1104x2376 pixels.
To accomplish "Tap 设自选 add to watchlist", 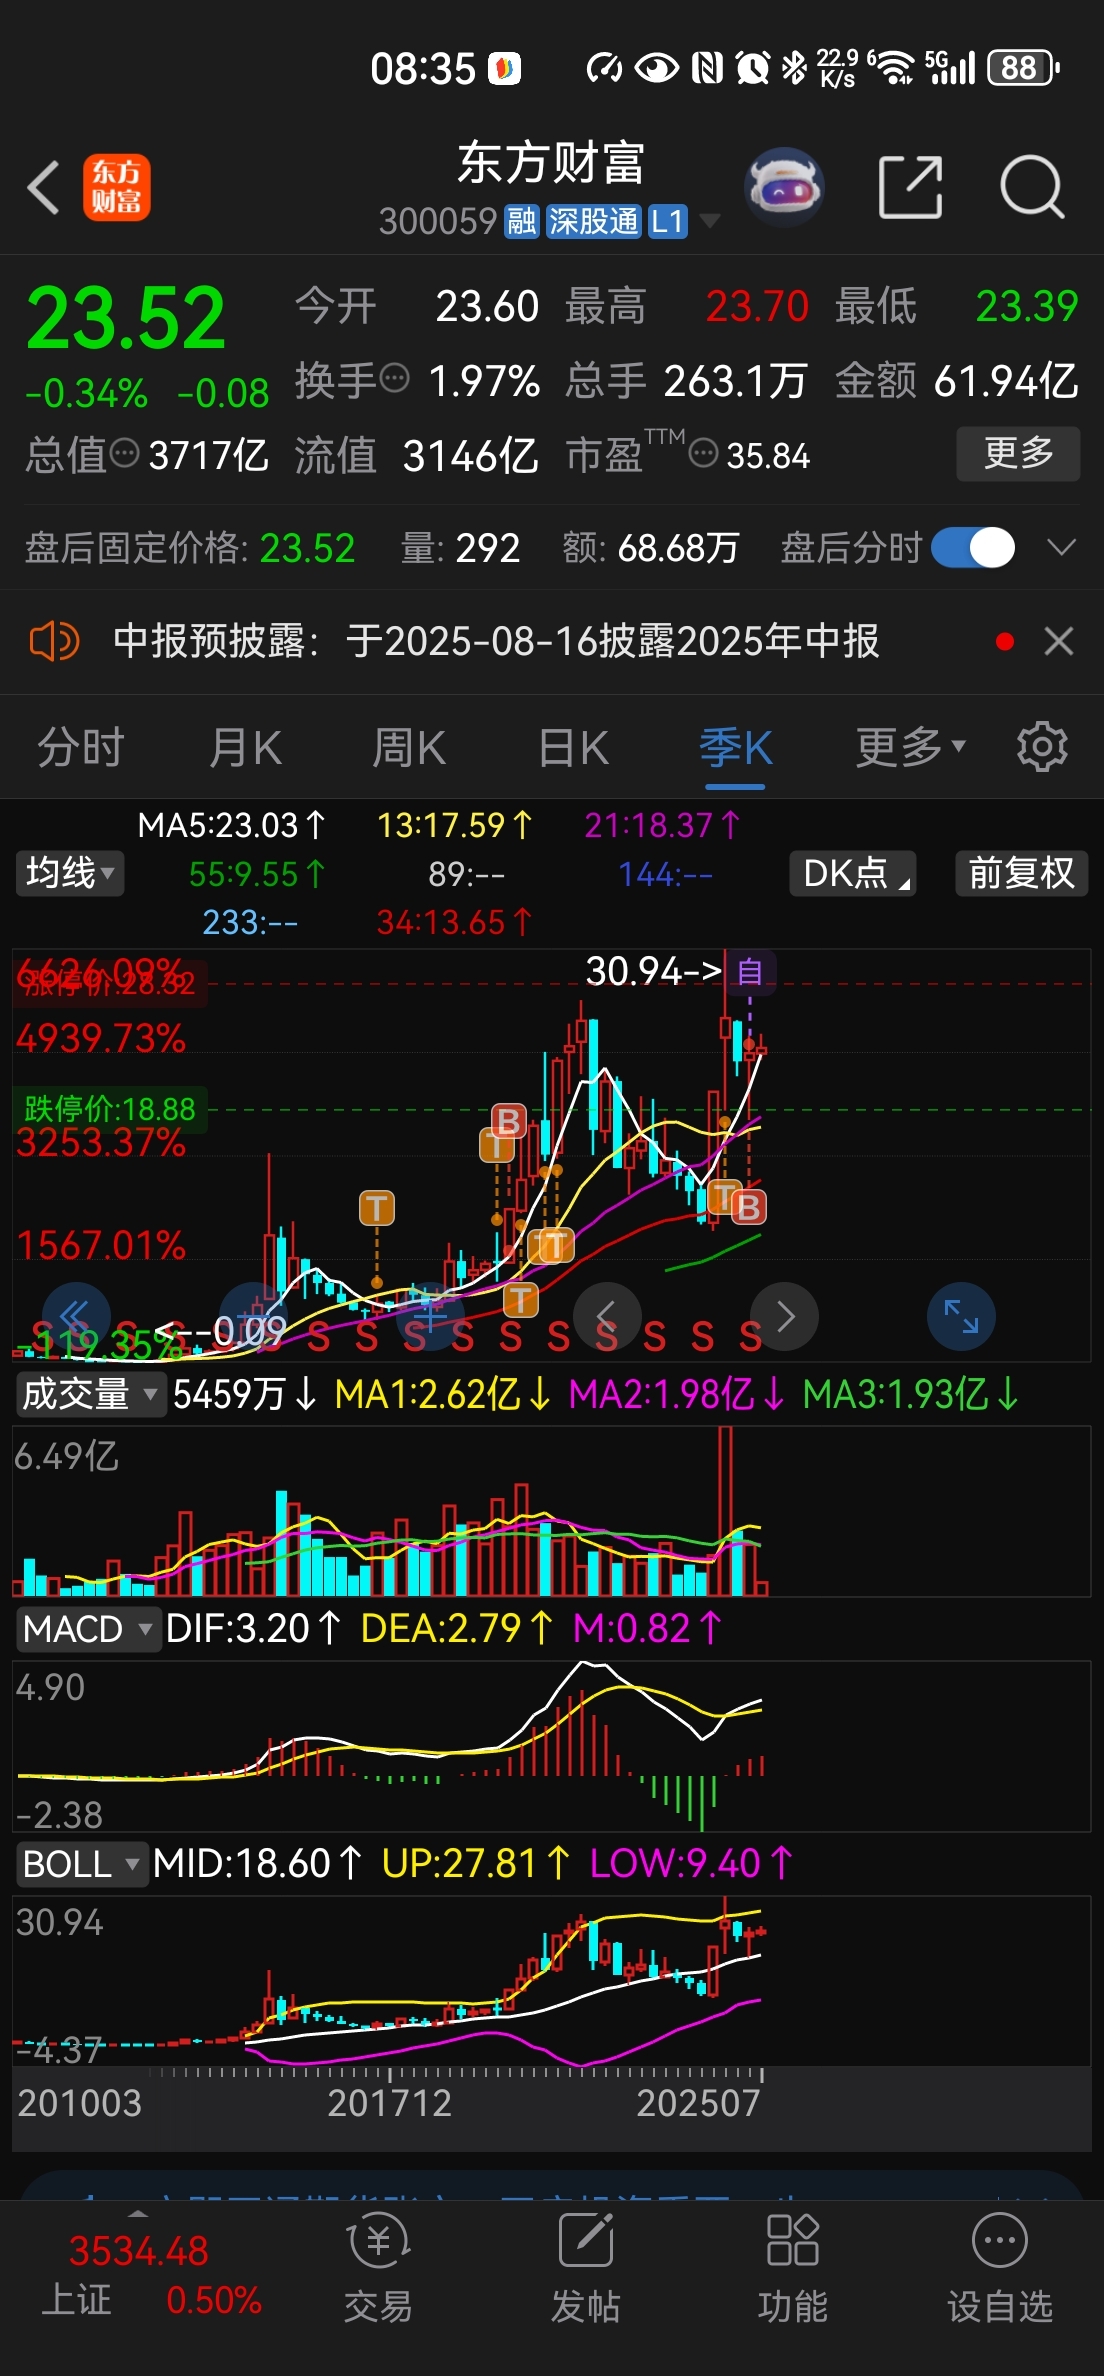I will (x=1000, y=2268).
